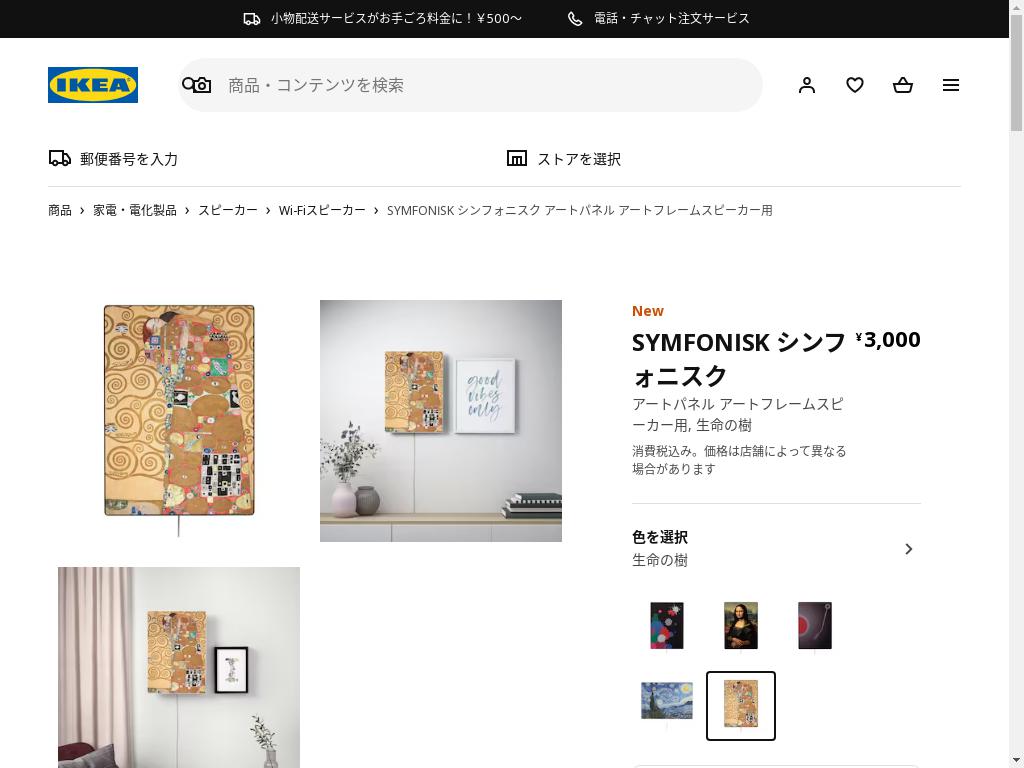The width and height of the screenshot is (1024, 768).
Task: Open 電話・チャット注文サービス link
Action: pos(658,19)
